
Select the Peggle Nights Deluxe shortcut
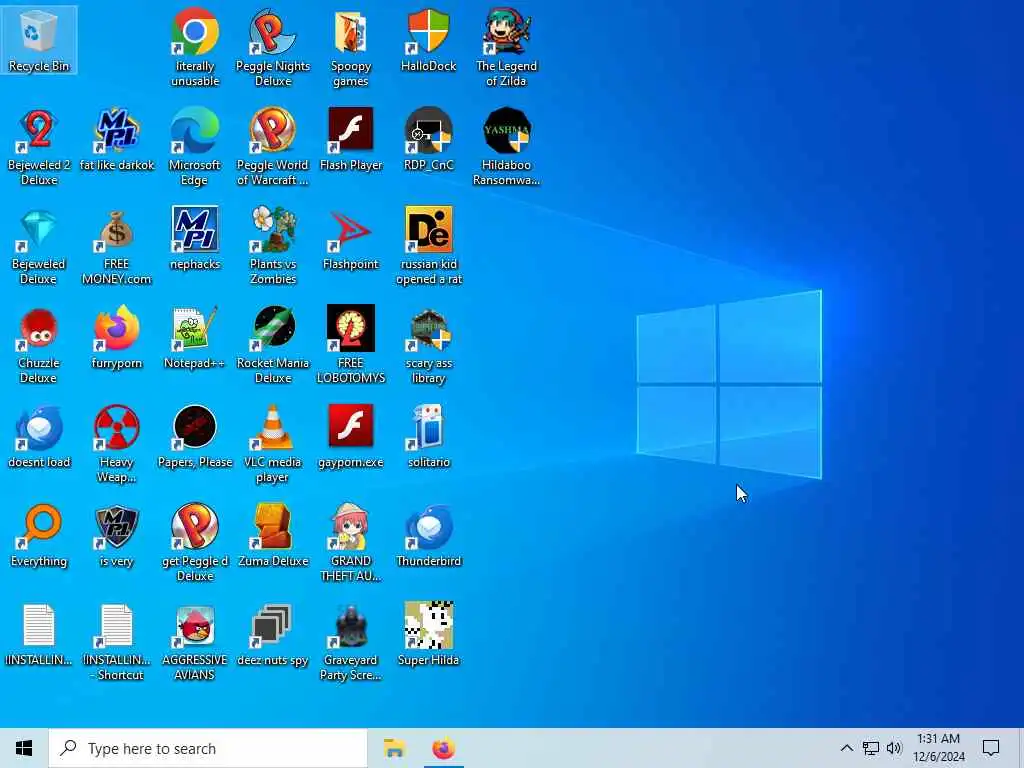pos(272,48)
